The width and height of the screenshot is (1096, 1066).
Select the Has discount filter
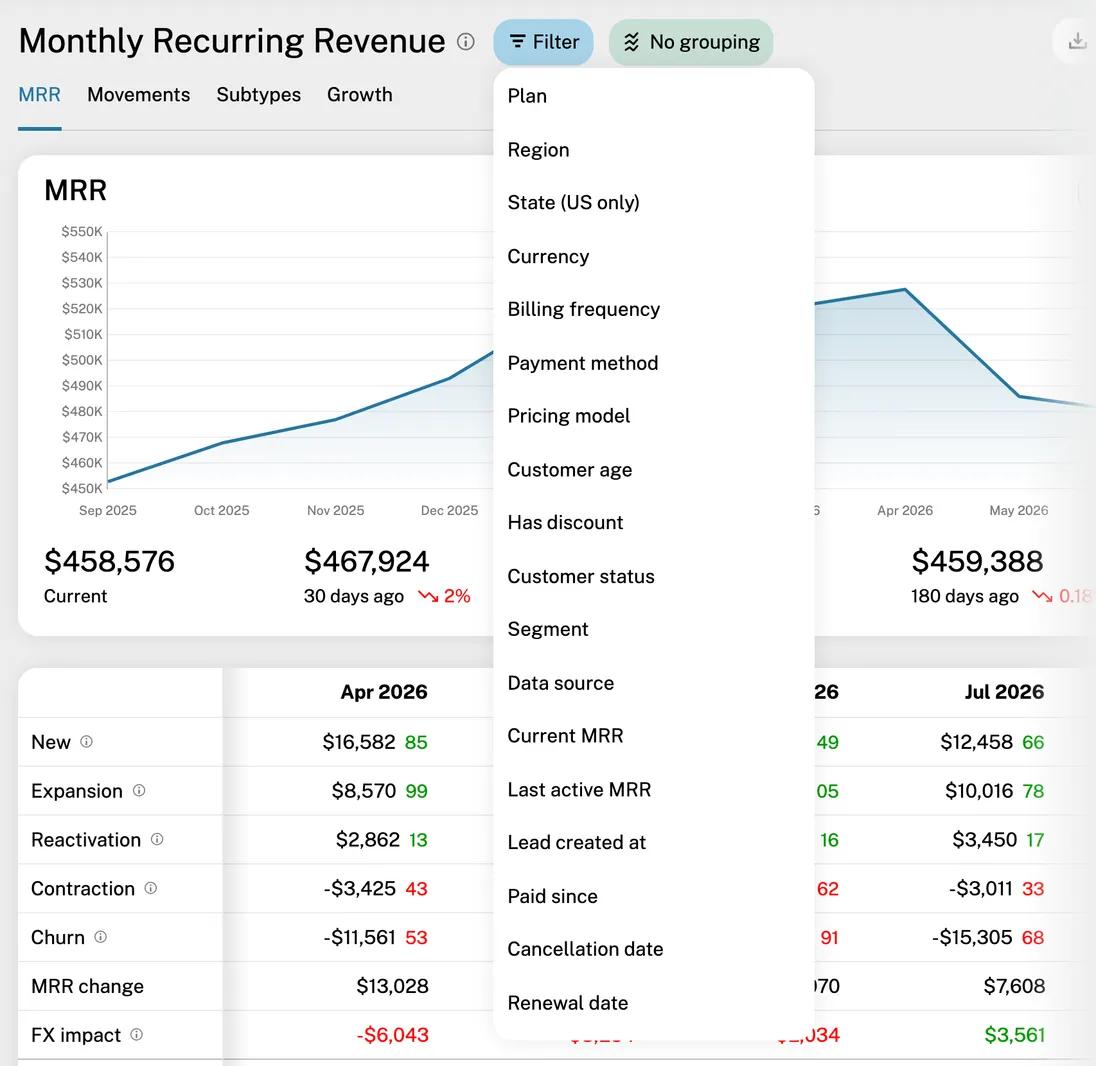[654, 522]
